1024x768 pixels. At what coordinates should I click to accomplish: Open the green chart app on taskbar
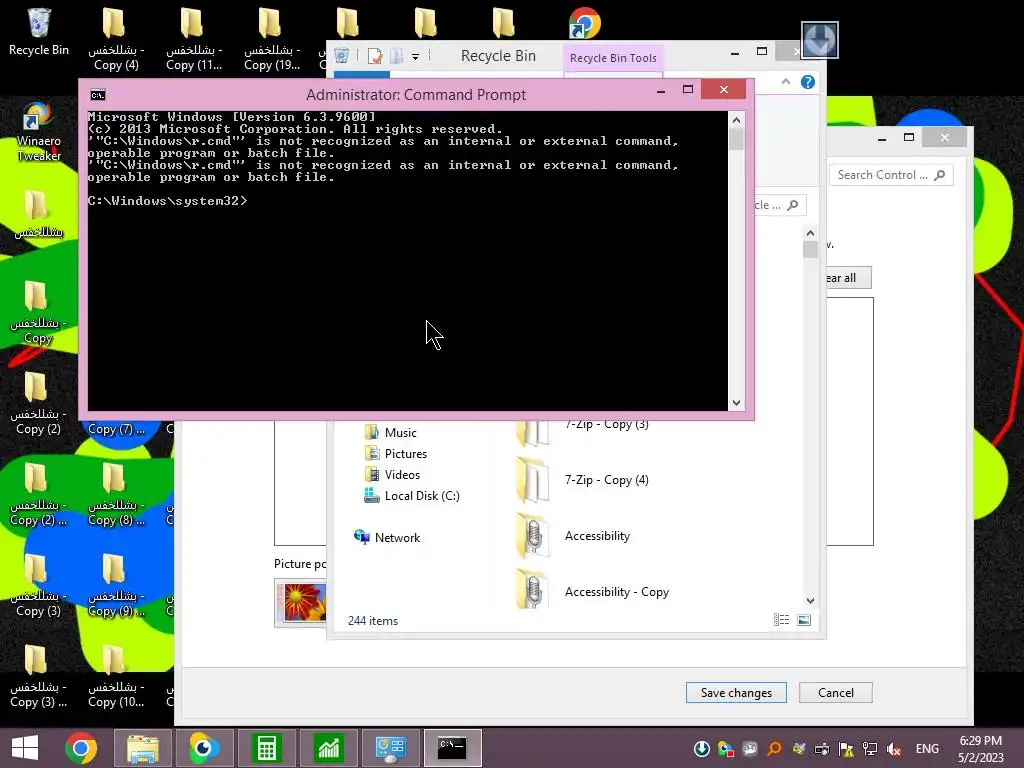328,748
